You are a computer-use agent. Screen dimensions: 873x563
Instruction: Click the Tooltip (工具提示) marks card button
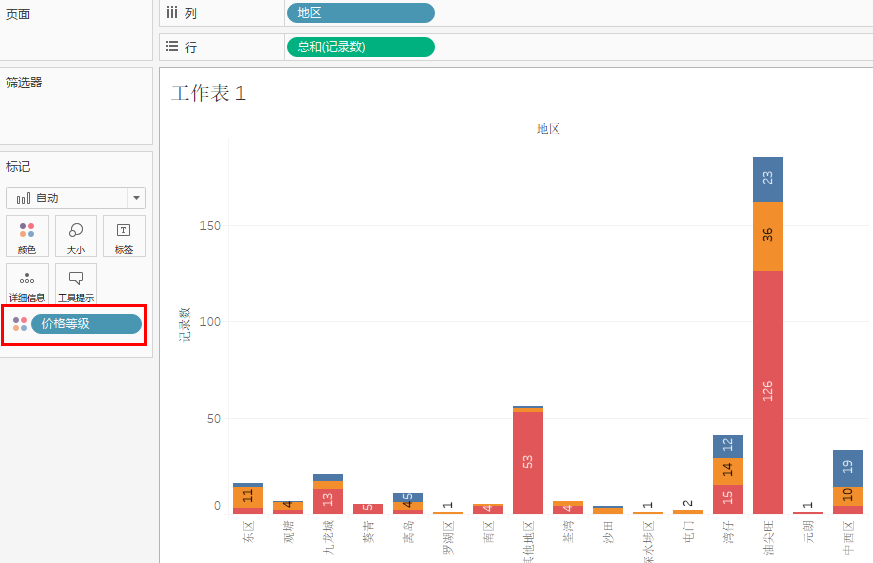(76, 284)
